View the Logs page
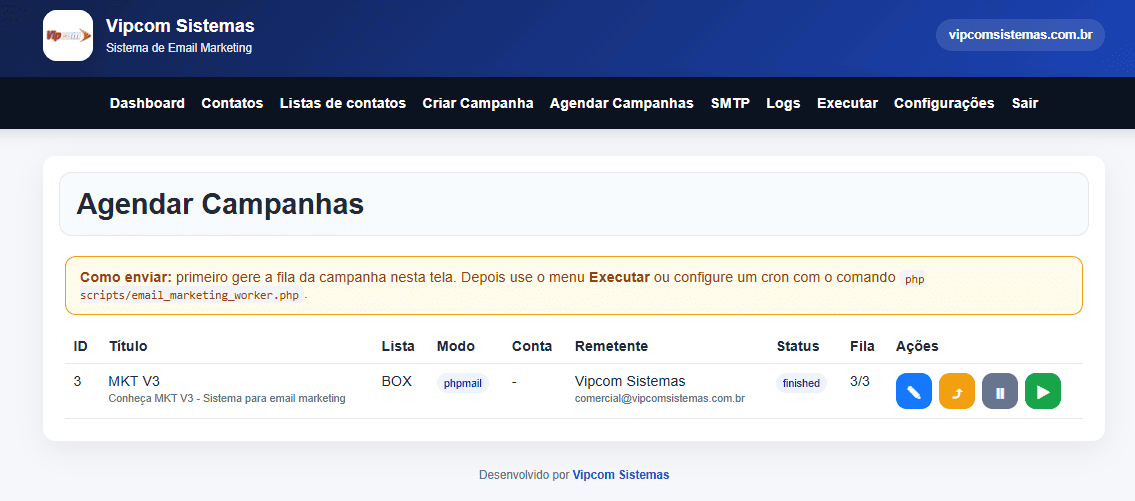This screenshot has width=1135, height=501. 783,103
